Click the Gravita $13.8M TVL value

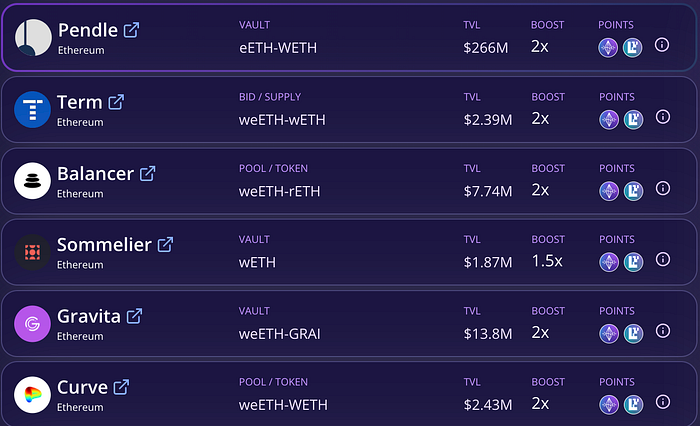point(488,333)
